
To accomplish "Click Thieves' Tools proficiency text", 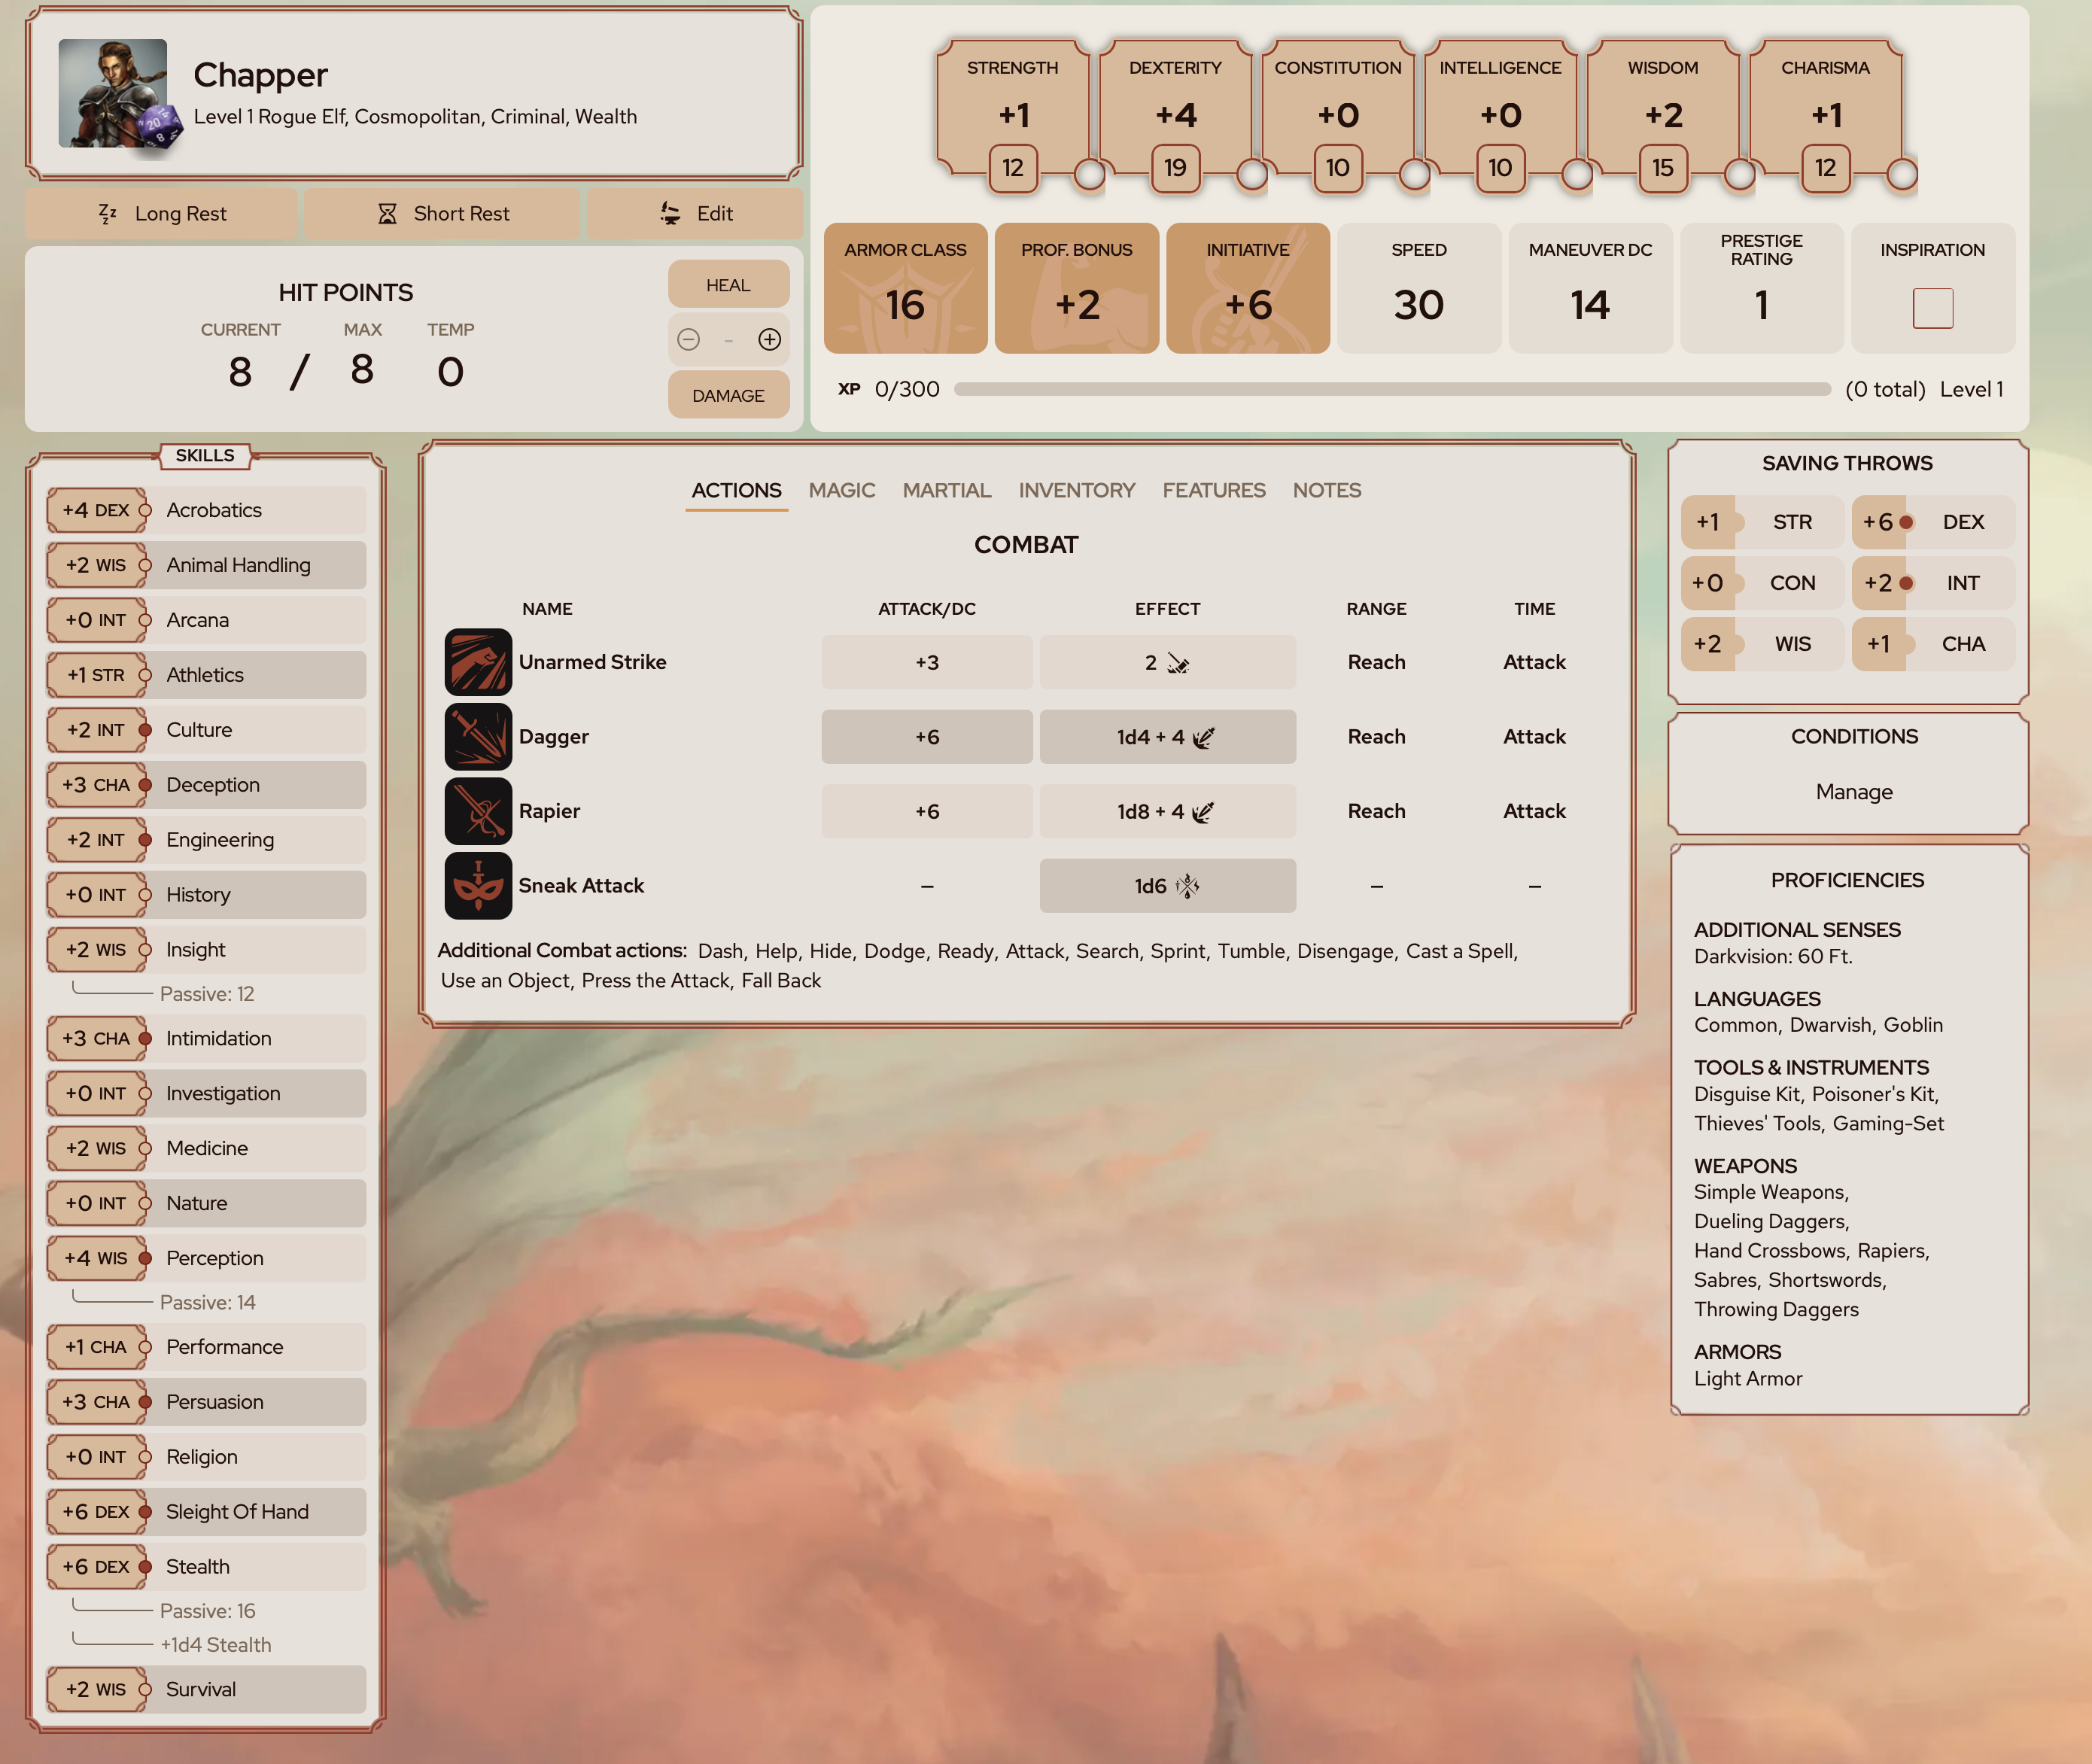I will 1757,1124.
